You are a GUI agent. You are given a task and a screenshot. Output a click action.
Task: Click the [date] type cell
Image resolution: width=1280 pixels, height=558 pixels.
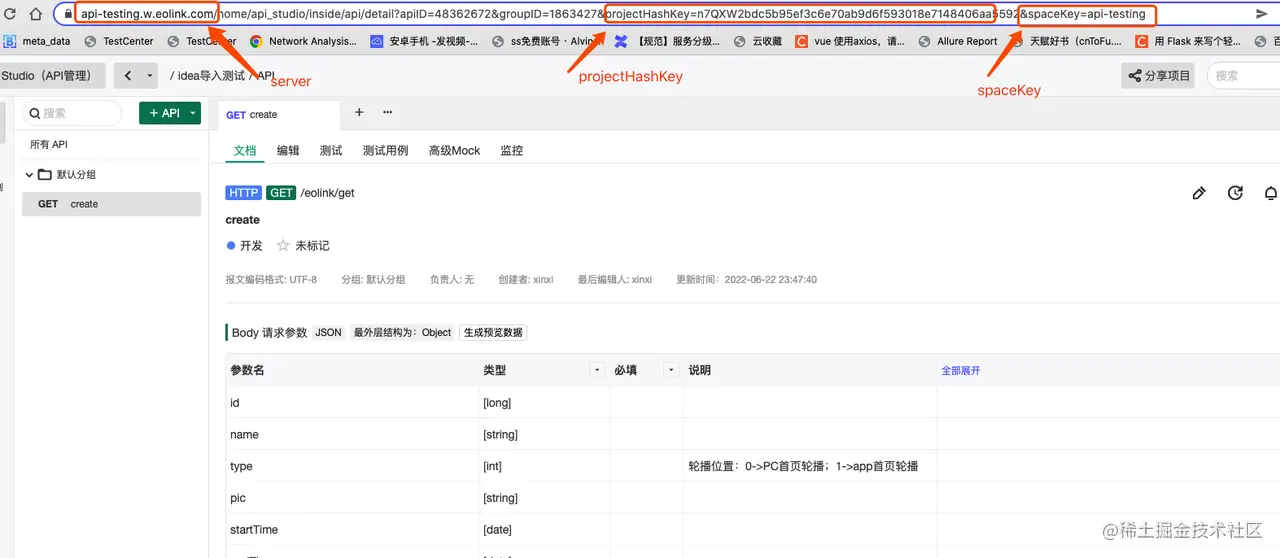497,529
